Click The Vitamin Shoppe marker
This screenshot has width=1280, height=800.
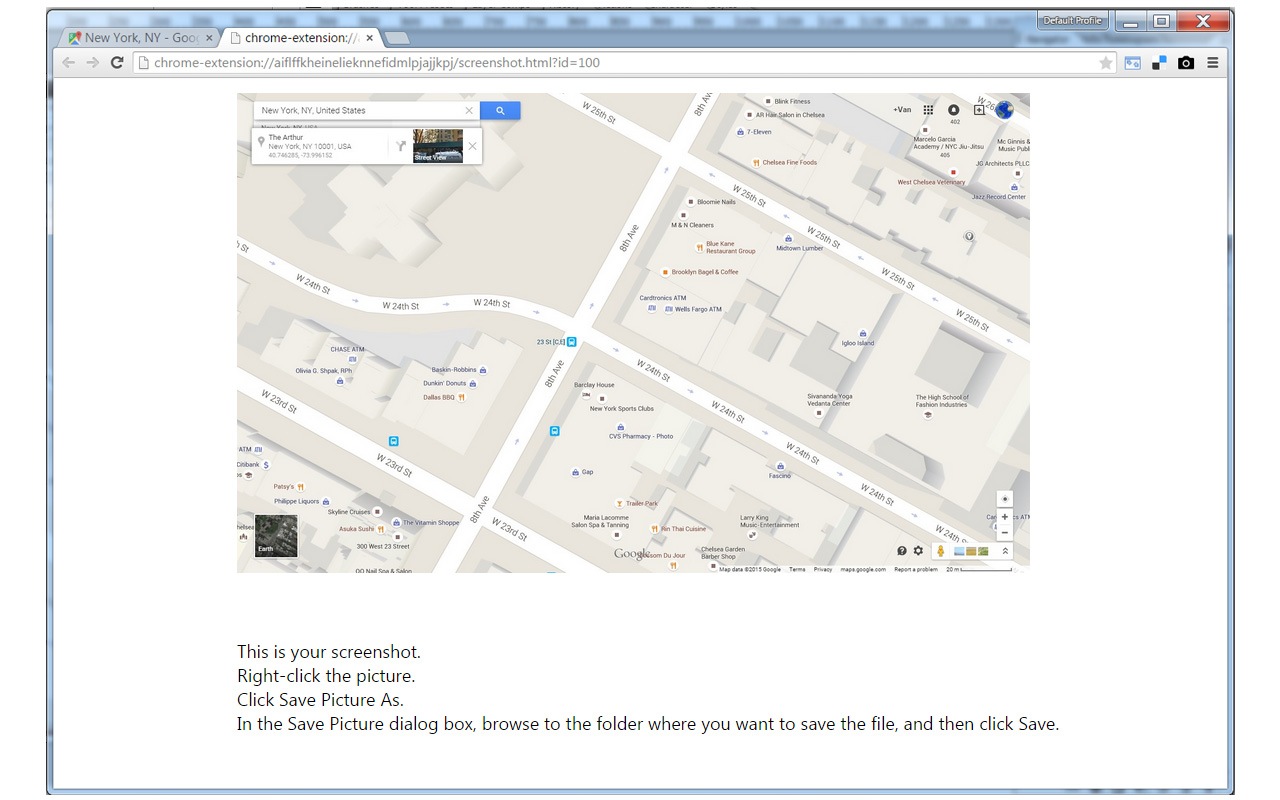[396, 522]
